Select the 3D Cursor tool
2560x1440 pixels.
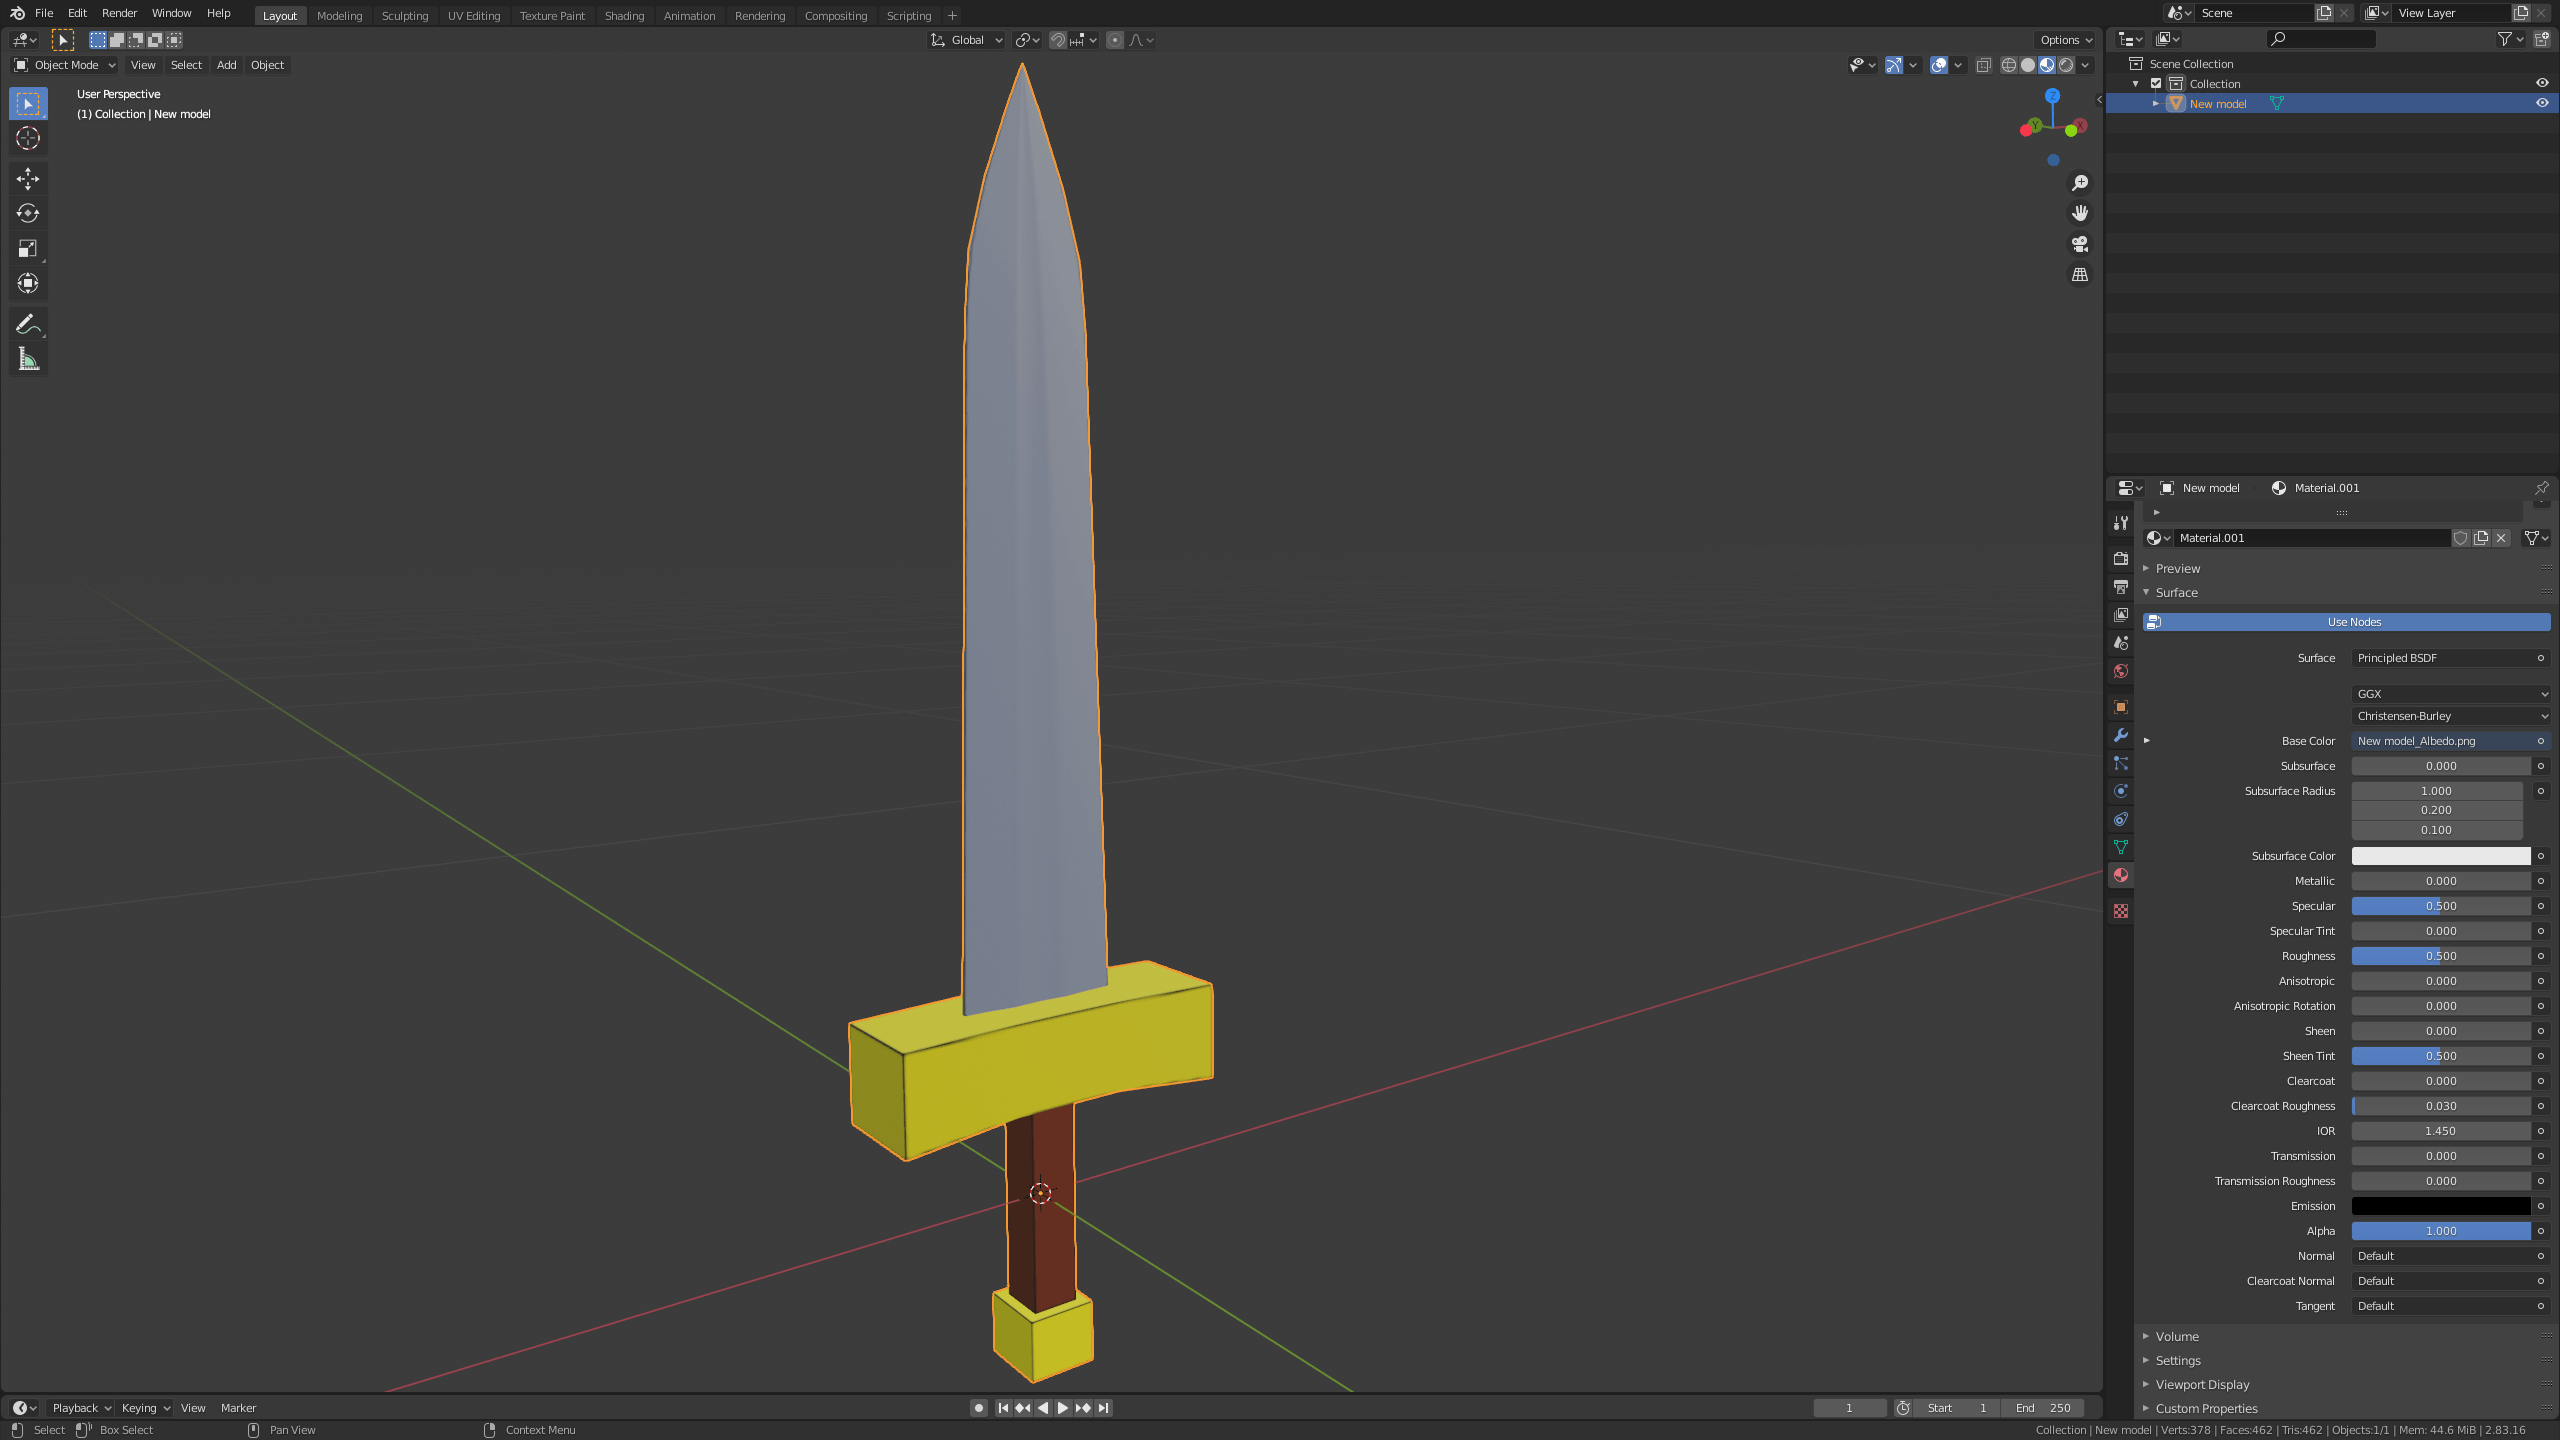point(28,139)
